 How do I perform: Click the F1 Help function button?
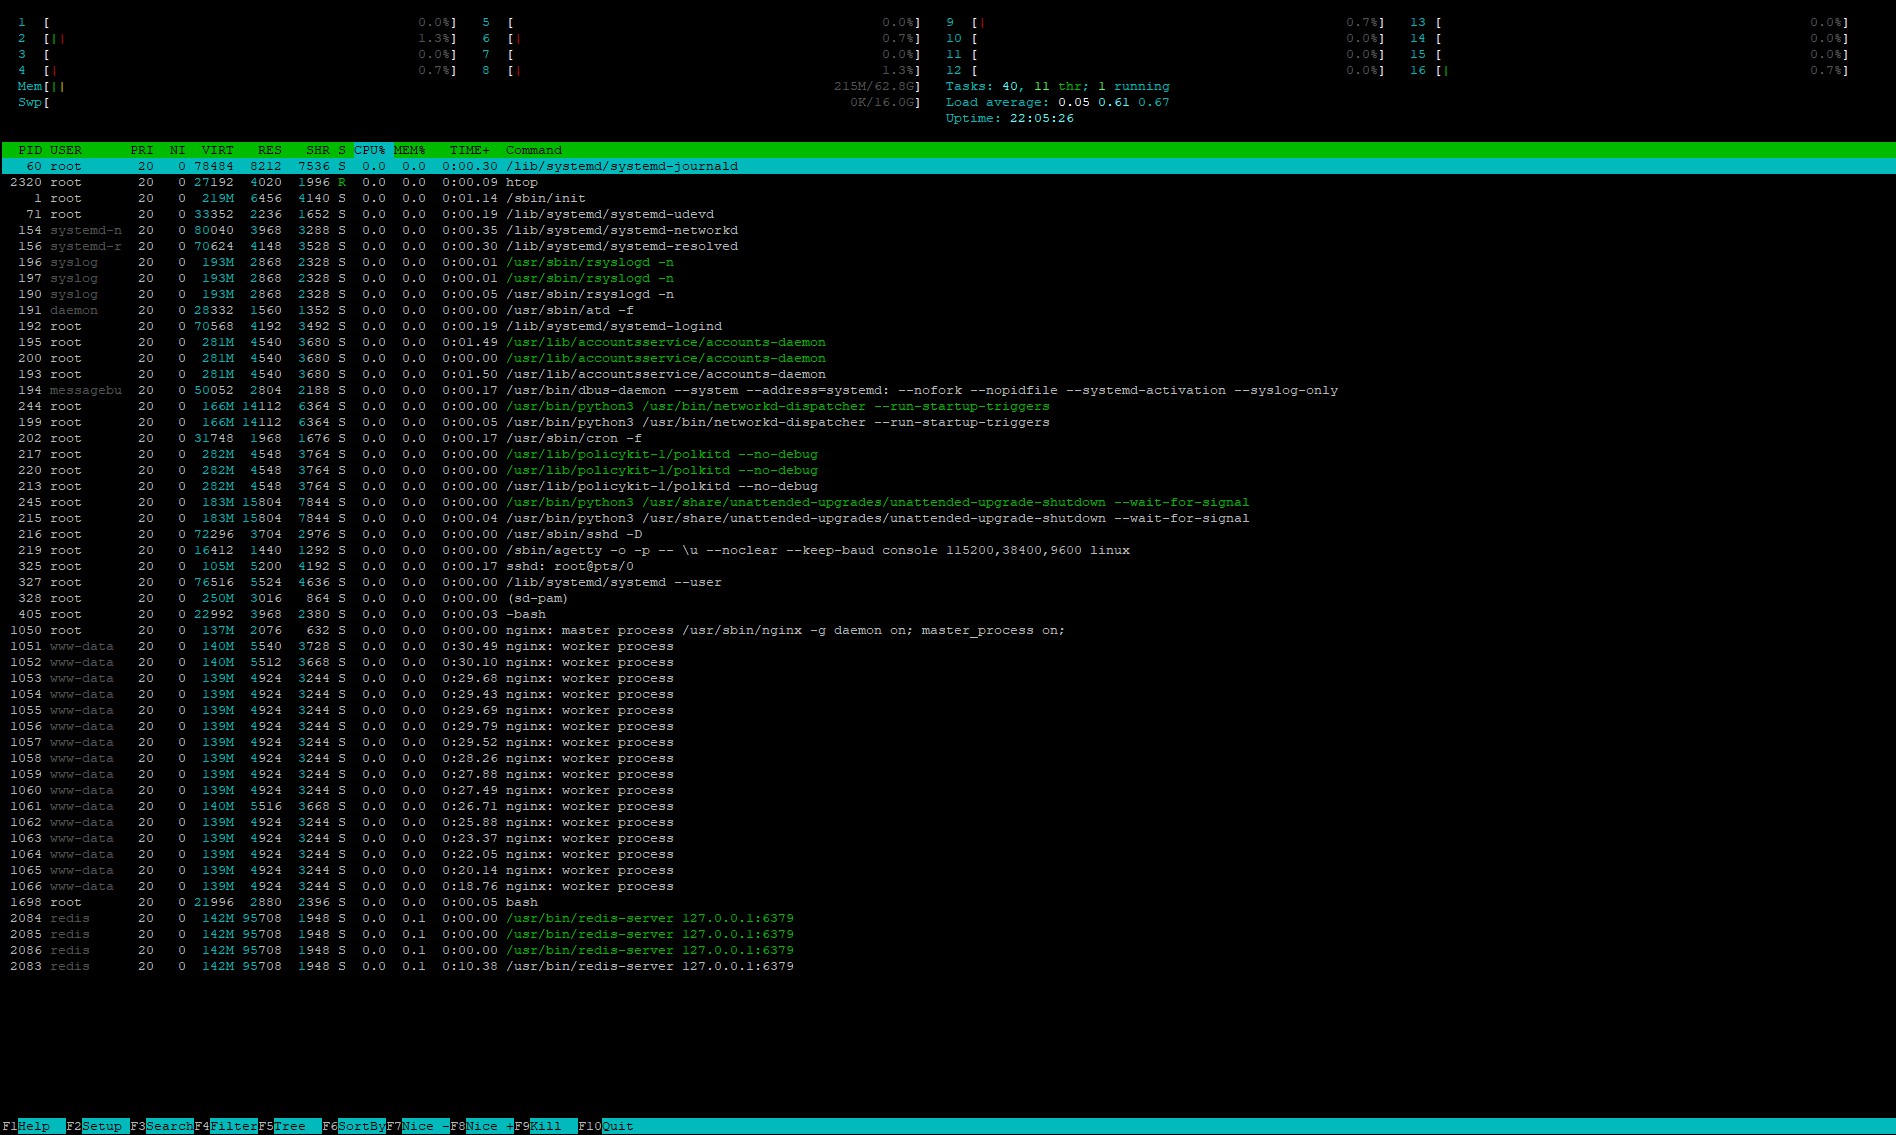[33, 1126]
